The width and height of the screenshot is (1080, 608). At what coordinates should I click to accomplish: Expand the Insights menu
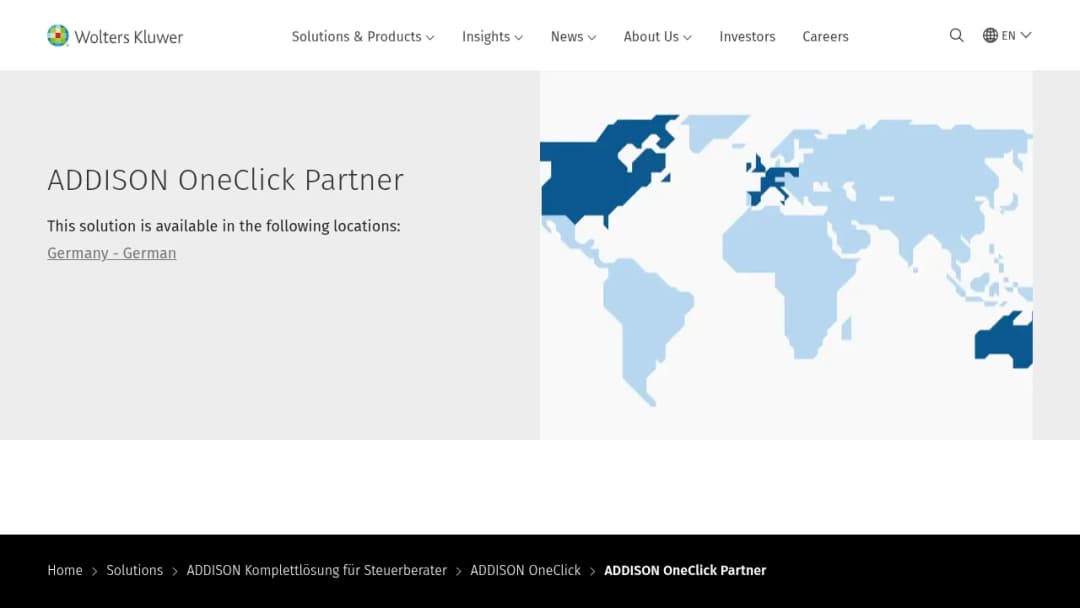click(x=492, y=36)
